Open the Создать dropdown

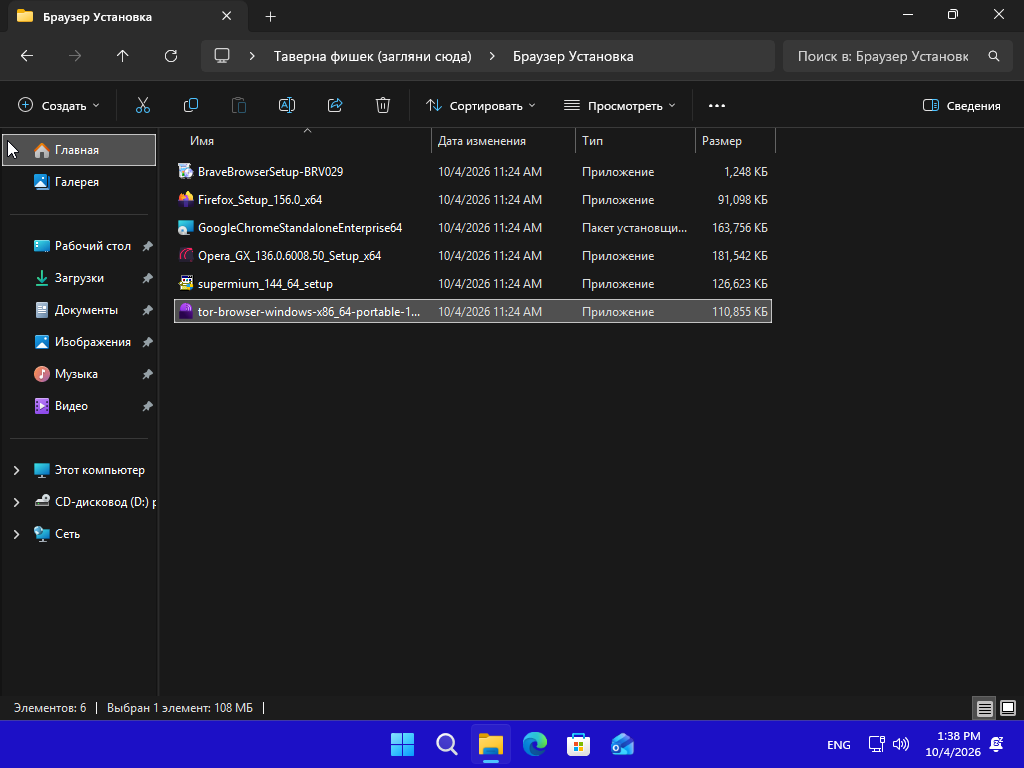point(59,105)
